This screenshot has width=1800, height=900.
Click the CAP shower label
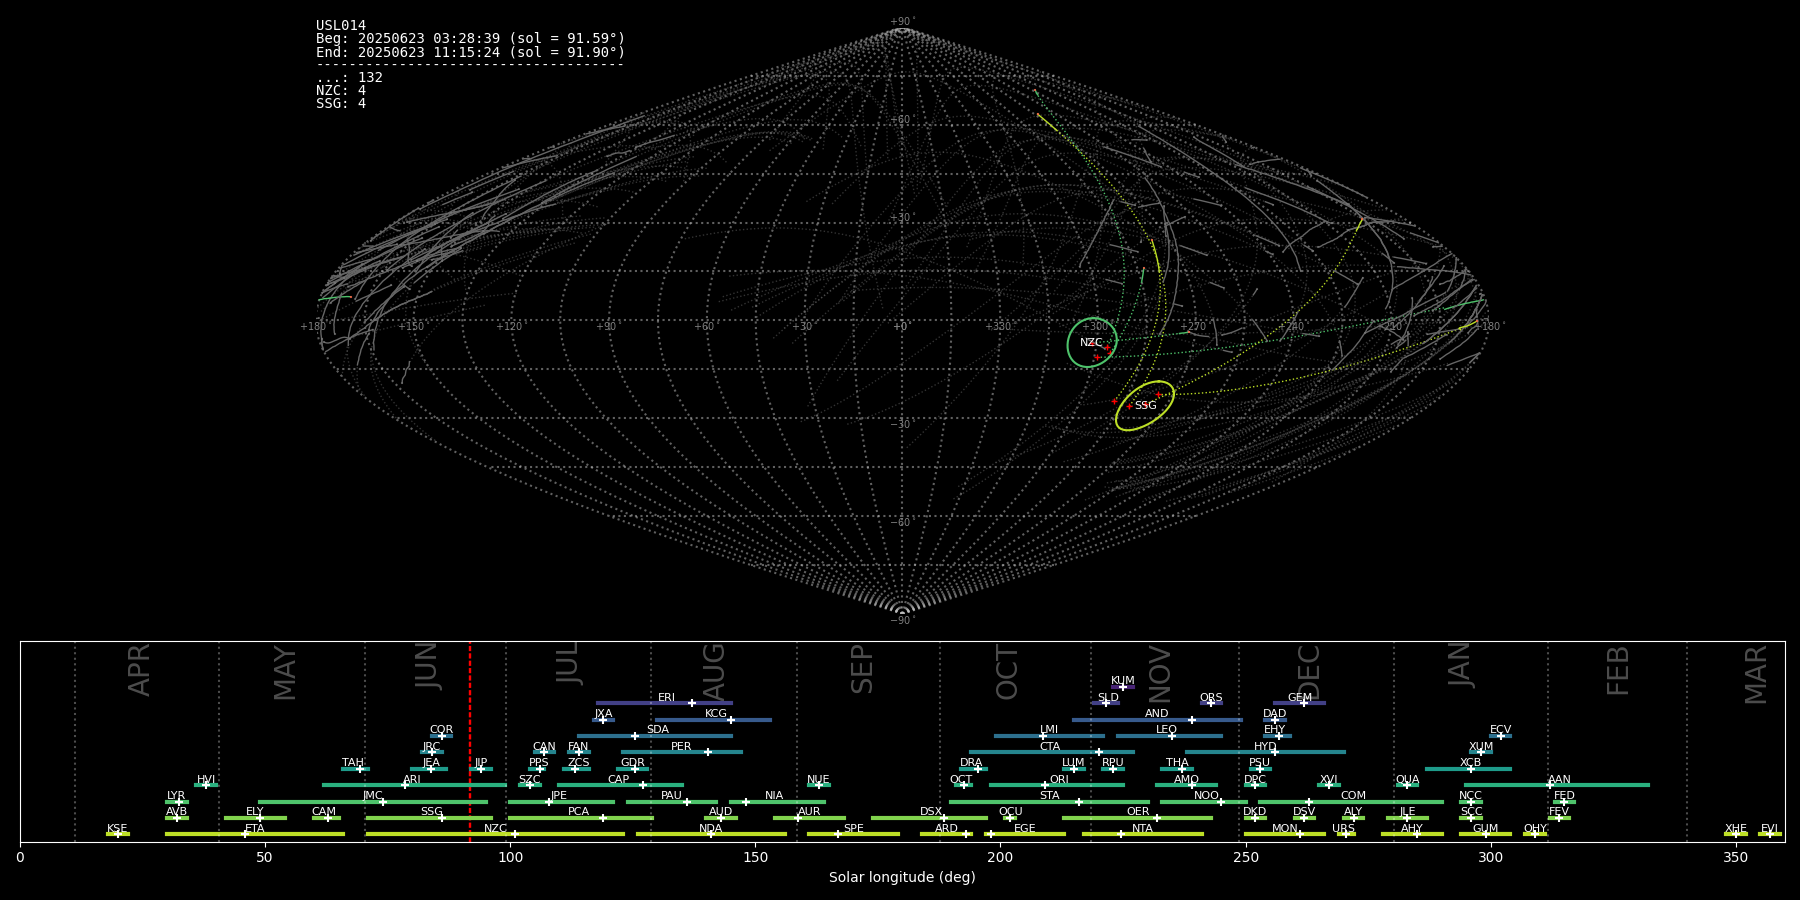618,780
